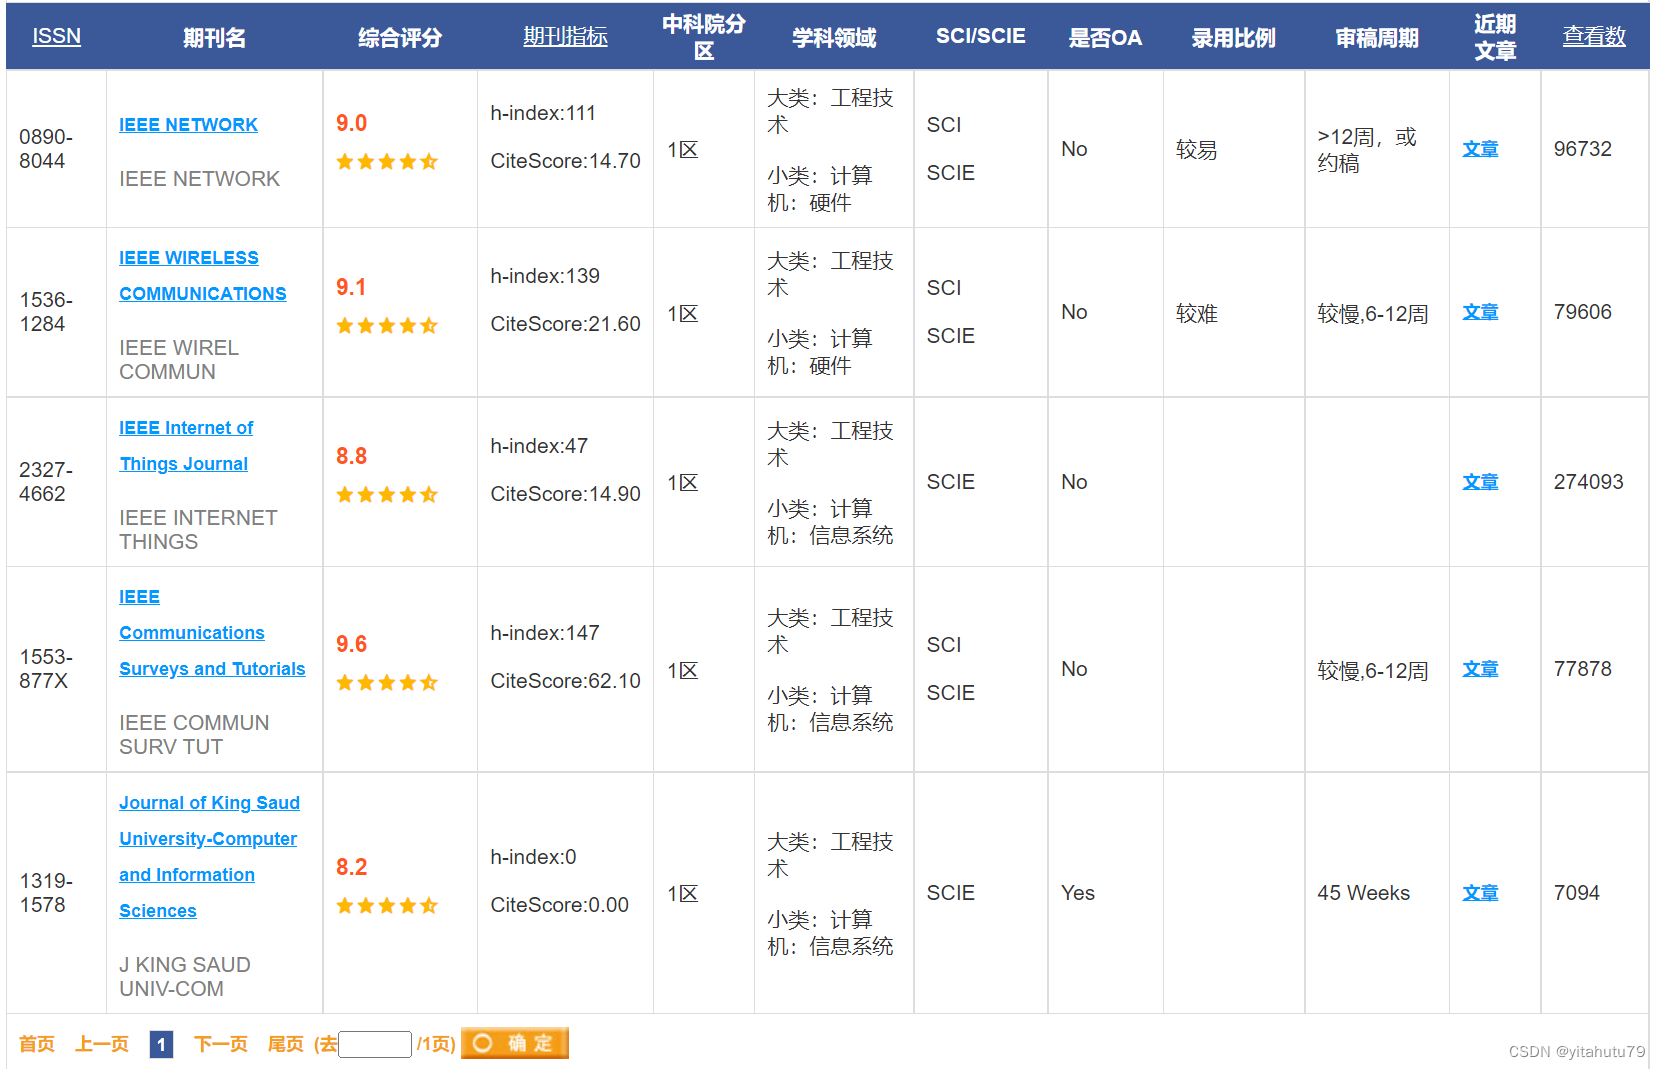Click the 期刊名 column header
The width and height of the screenshot is (1660, 1069).
(214, 38)
